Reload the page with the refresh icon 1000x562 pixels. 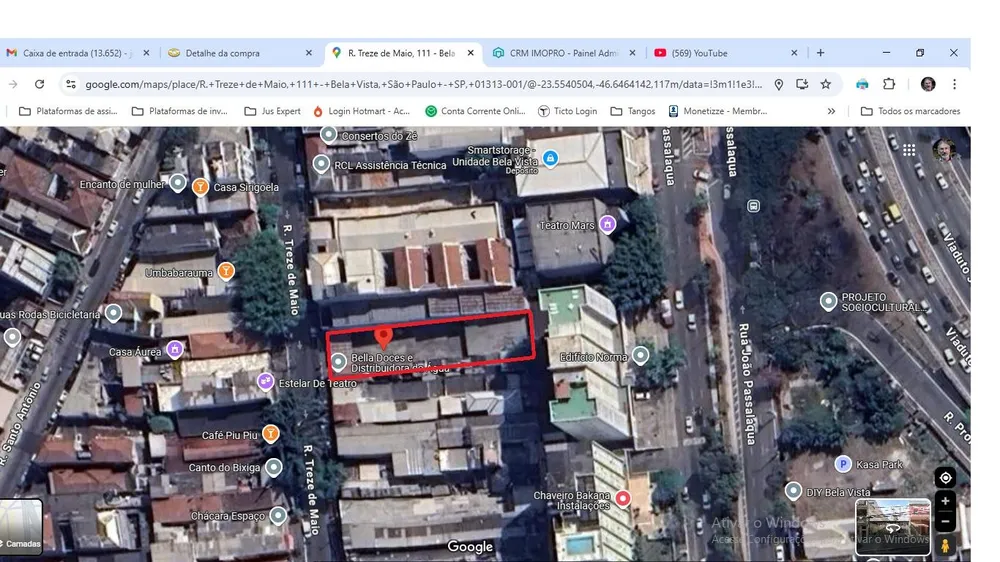point(40,84)
